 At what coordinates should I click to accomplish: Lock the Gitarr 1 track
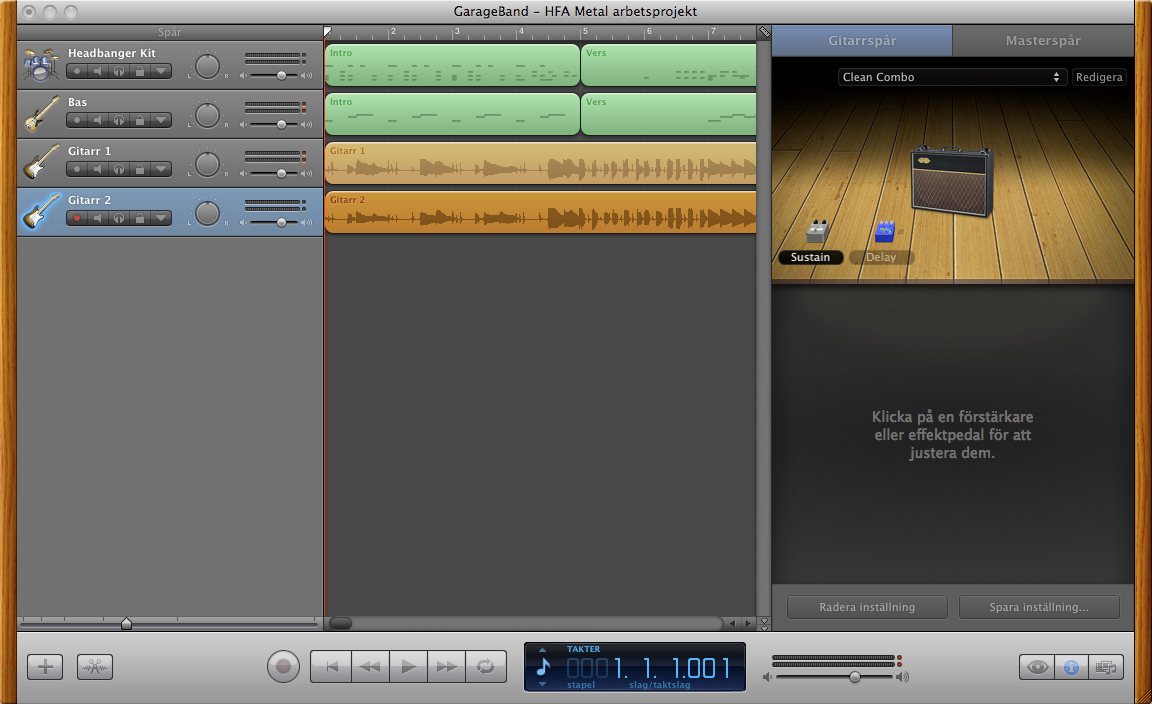point(140,169)
